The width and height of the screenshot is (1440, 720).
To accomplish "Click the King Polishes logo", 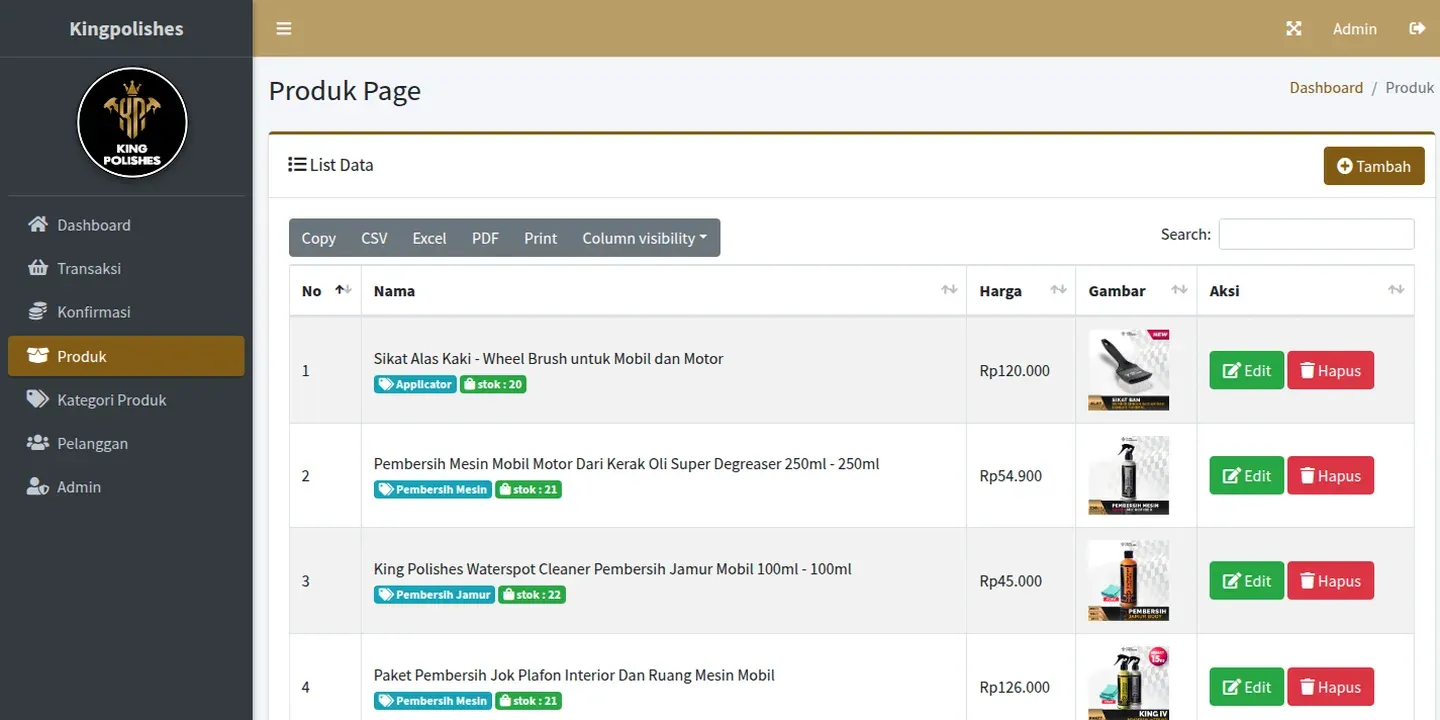I will point(132,122).
